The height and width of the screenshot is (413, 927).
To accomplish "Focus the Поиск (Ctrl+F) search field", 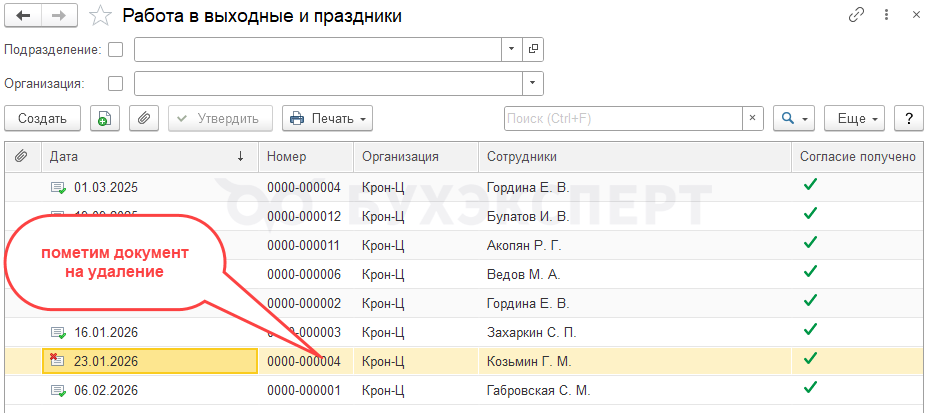I will point(623,118).
